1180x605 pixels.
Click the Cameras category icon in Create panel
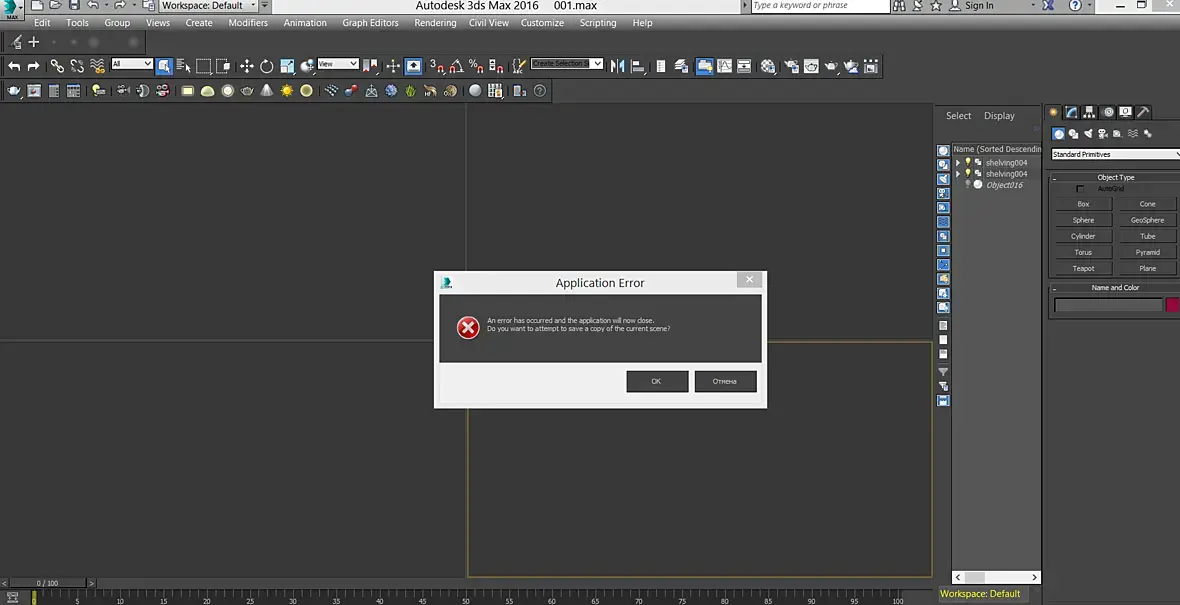tap(1102, 134)
